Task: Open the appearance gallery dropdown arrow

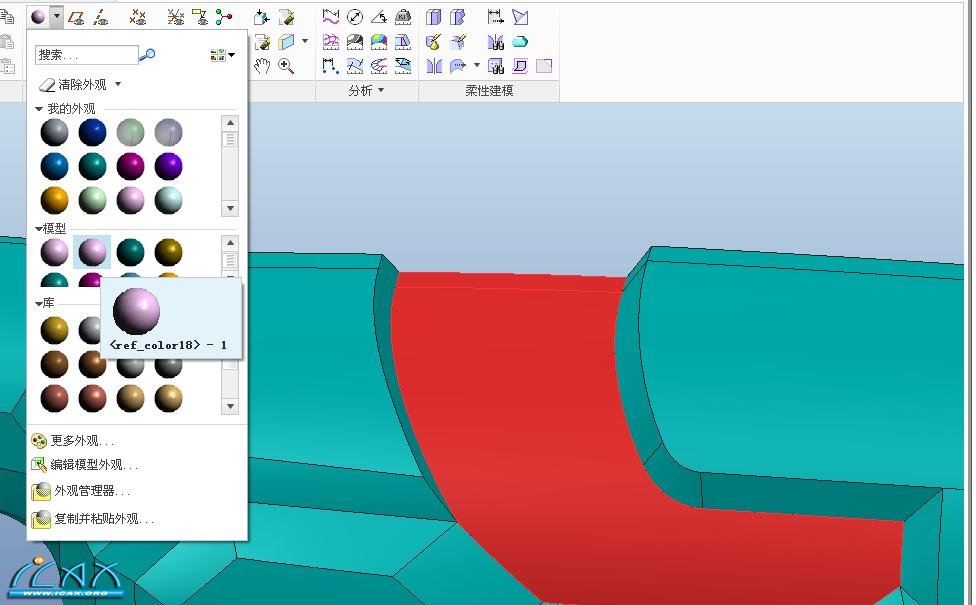Action: click(57, 17)
